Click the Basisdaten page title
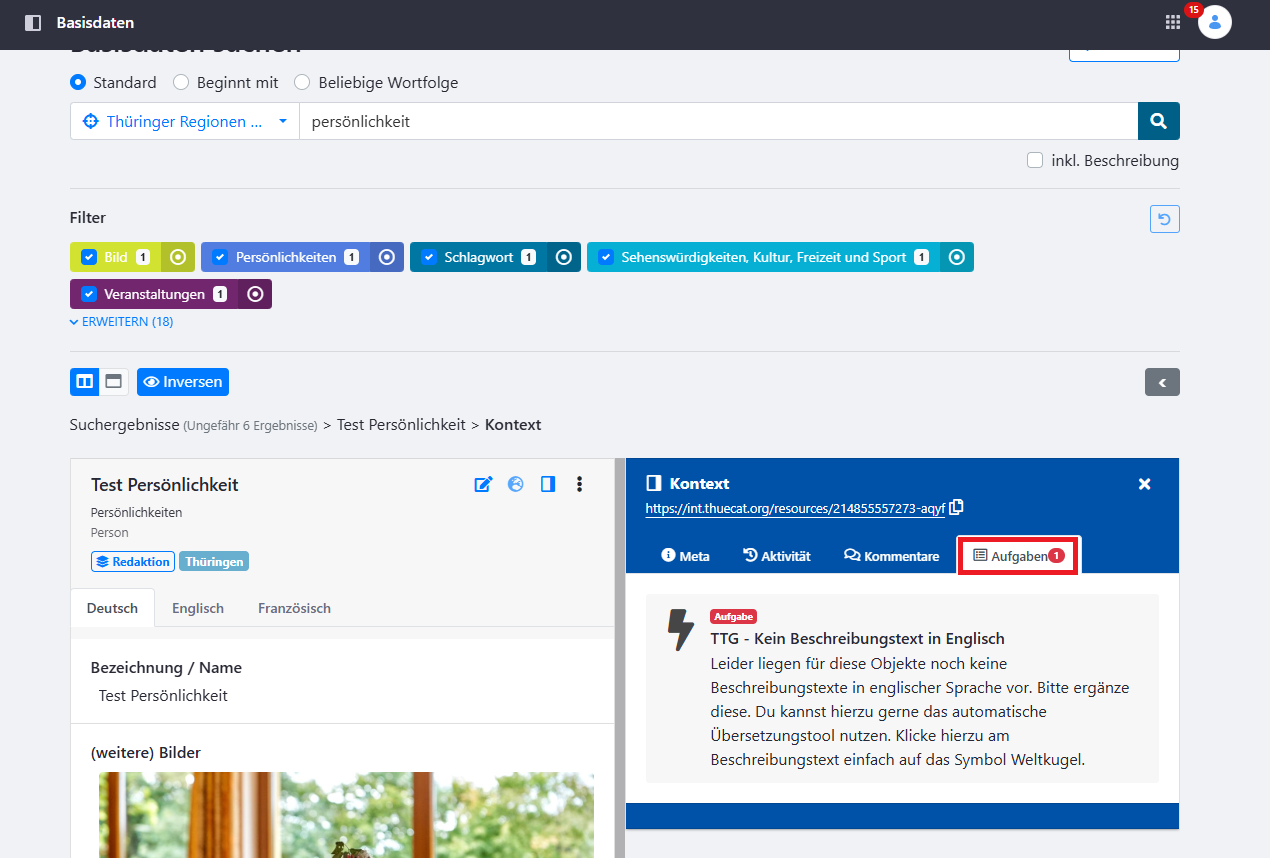 pyautogui.click(x=95, y=22)
